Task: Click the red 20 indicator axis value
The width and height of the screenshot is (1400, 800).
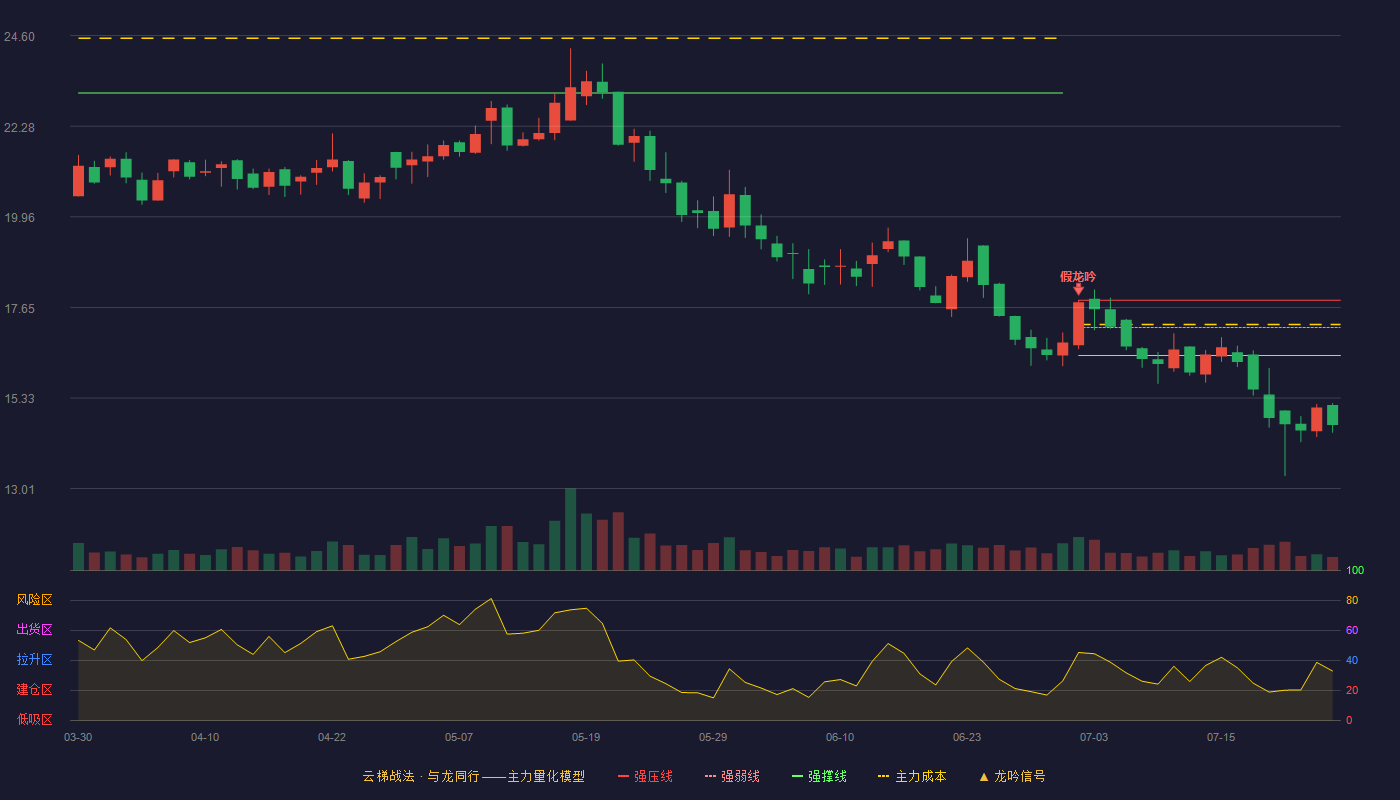Action: click(x=1352, y=690)
